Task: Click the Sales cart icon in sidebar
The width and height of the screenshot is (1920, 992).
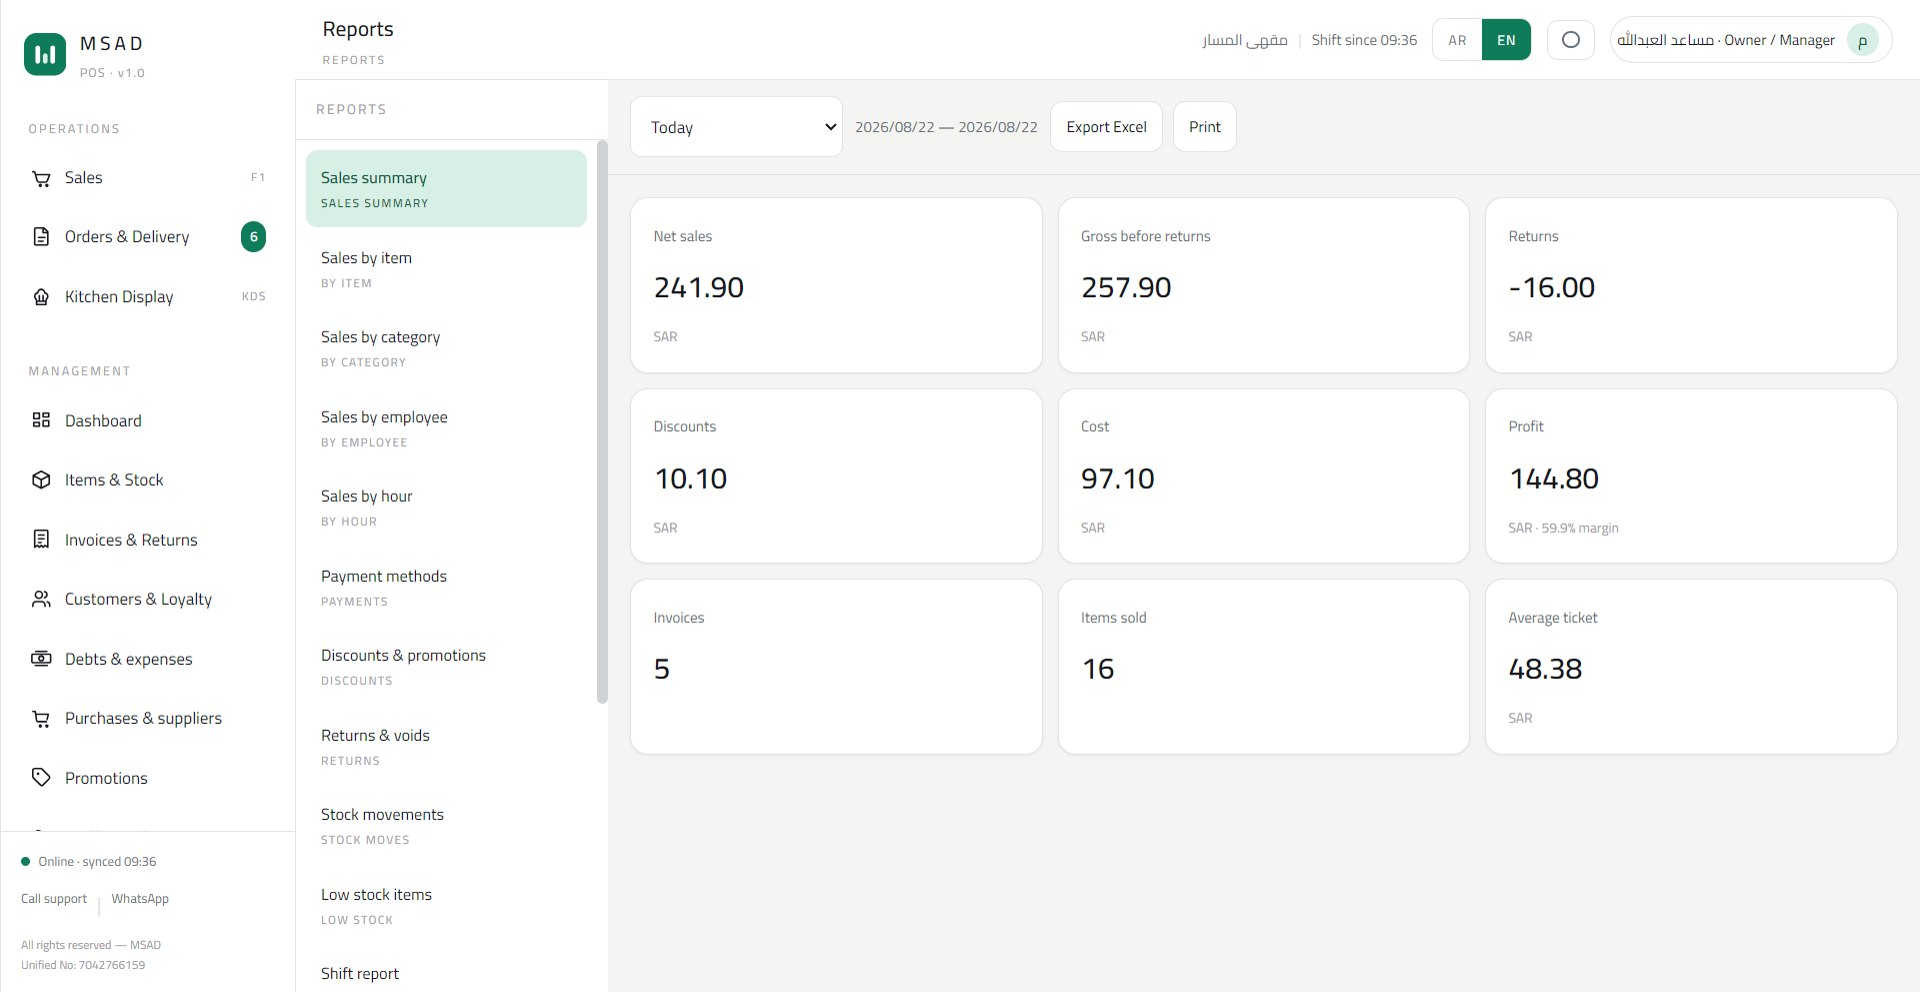Action: pos(41,178)
